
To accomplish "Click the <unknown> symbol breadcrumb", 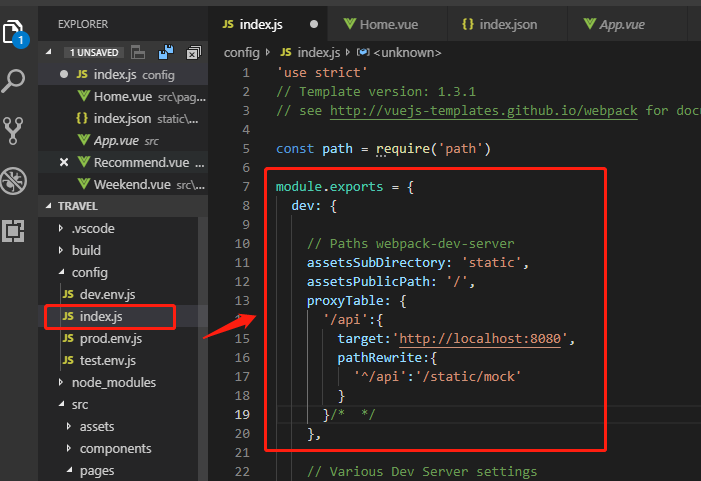I will pyautogui.click(x=399, y=53).
